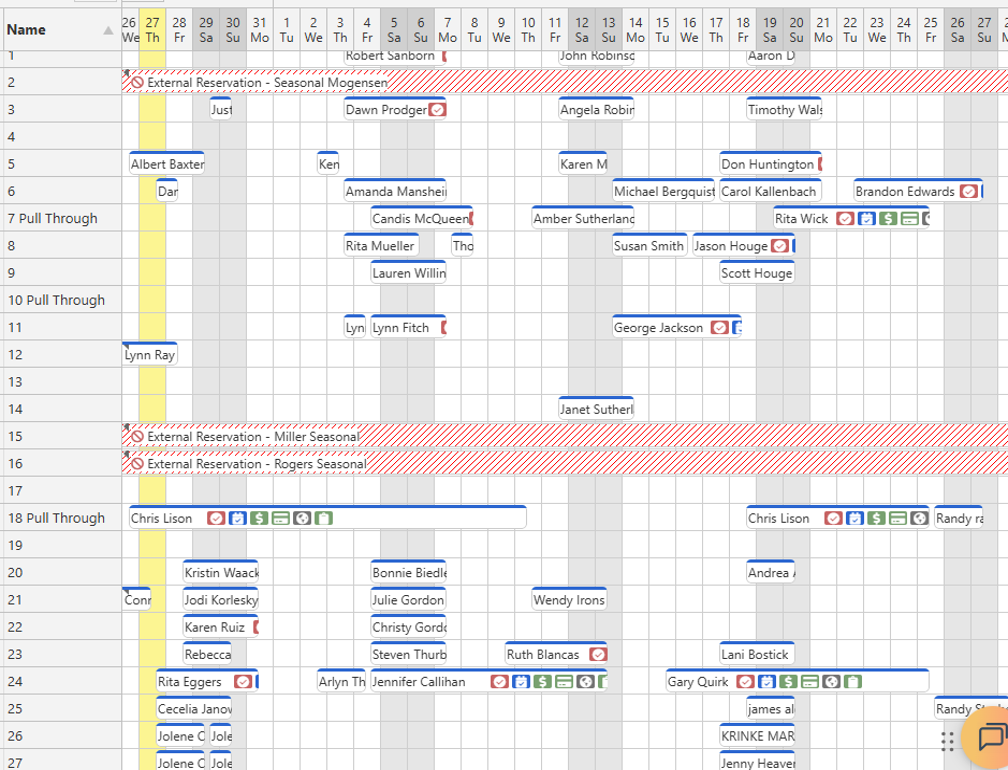The image size is (1008, 770).
Task: Click Jennifer Callihan's red check-mark icon
Action: click(x=500, y=681)
